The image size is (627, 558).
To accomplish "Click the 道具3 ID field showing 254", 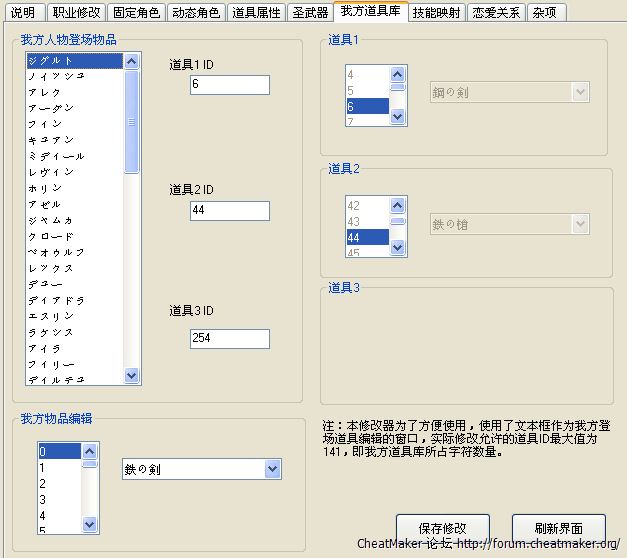I will [x=229, y=339].
